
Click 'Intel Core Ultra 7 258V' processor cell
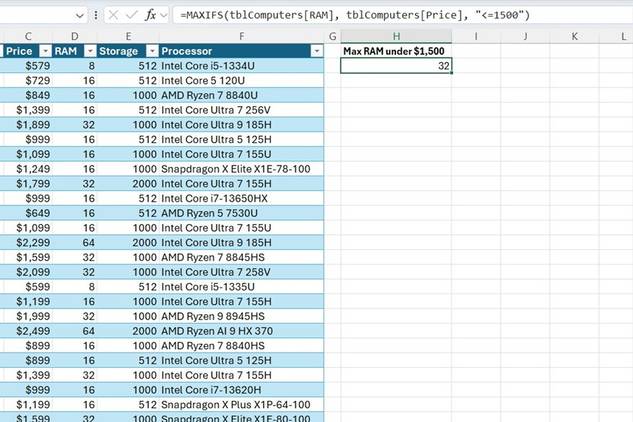[241, 272]
